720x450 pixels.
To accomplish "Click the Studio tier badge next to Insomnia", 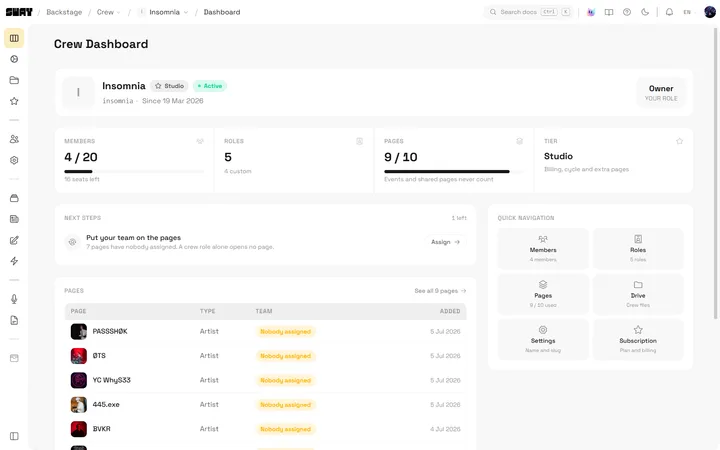I will click(x=169, y=86).
